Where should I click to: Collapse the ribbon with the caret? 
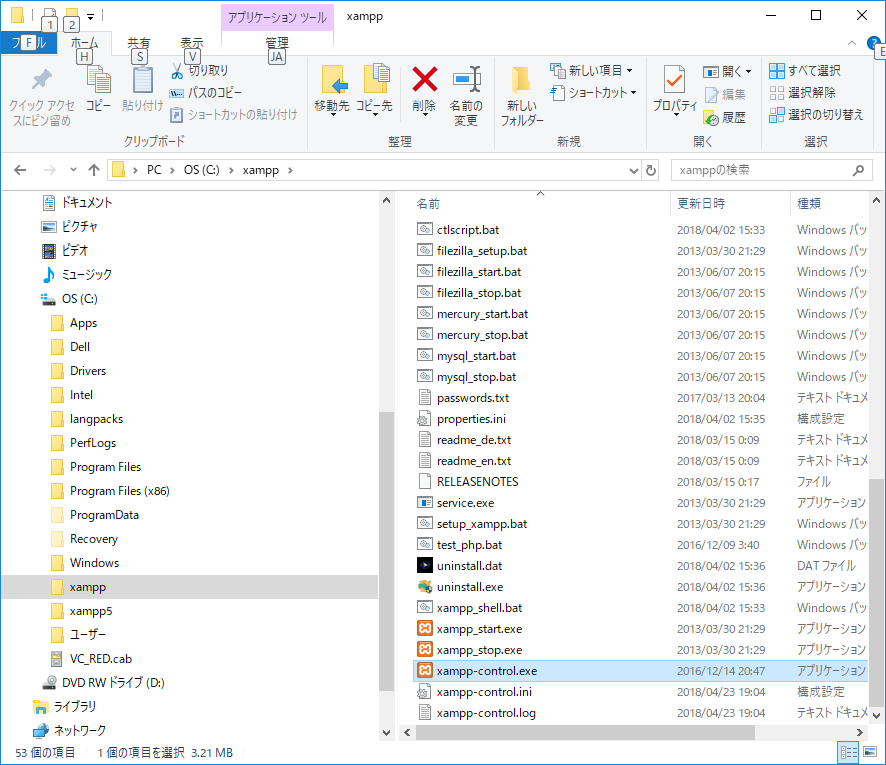pos(852,44)
